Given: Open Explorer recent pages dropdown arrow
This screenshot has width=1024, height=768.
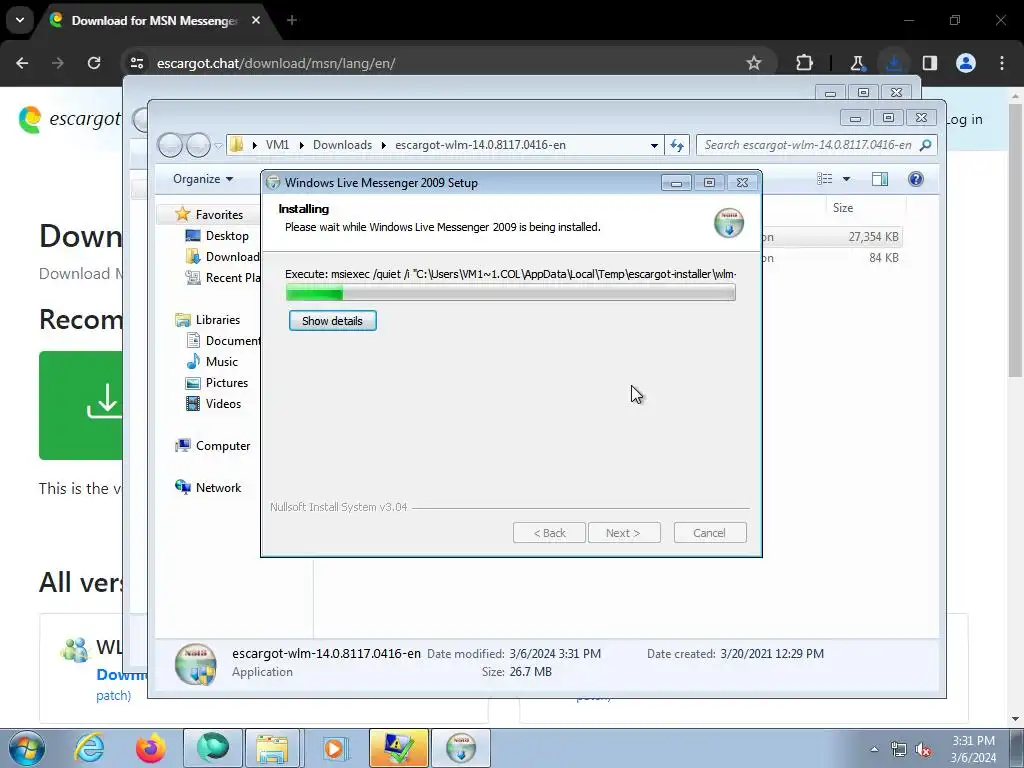Looking at the screenshot, I should 218,146.
